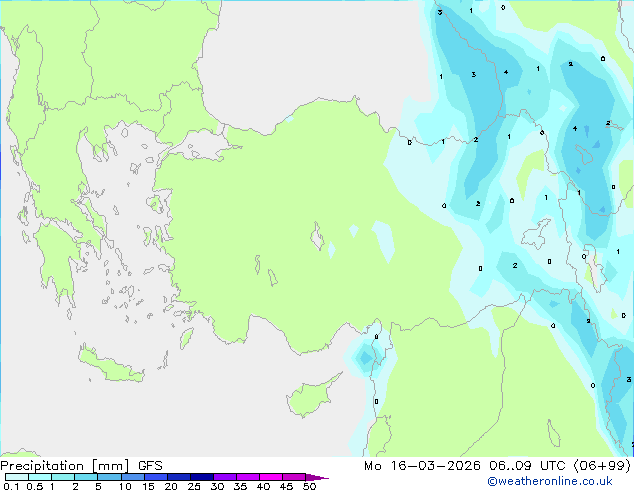Click the 5–10 mm legend color swatch
Image resolution: width=634 pixels, height=490 pixels.
point(109,477)
